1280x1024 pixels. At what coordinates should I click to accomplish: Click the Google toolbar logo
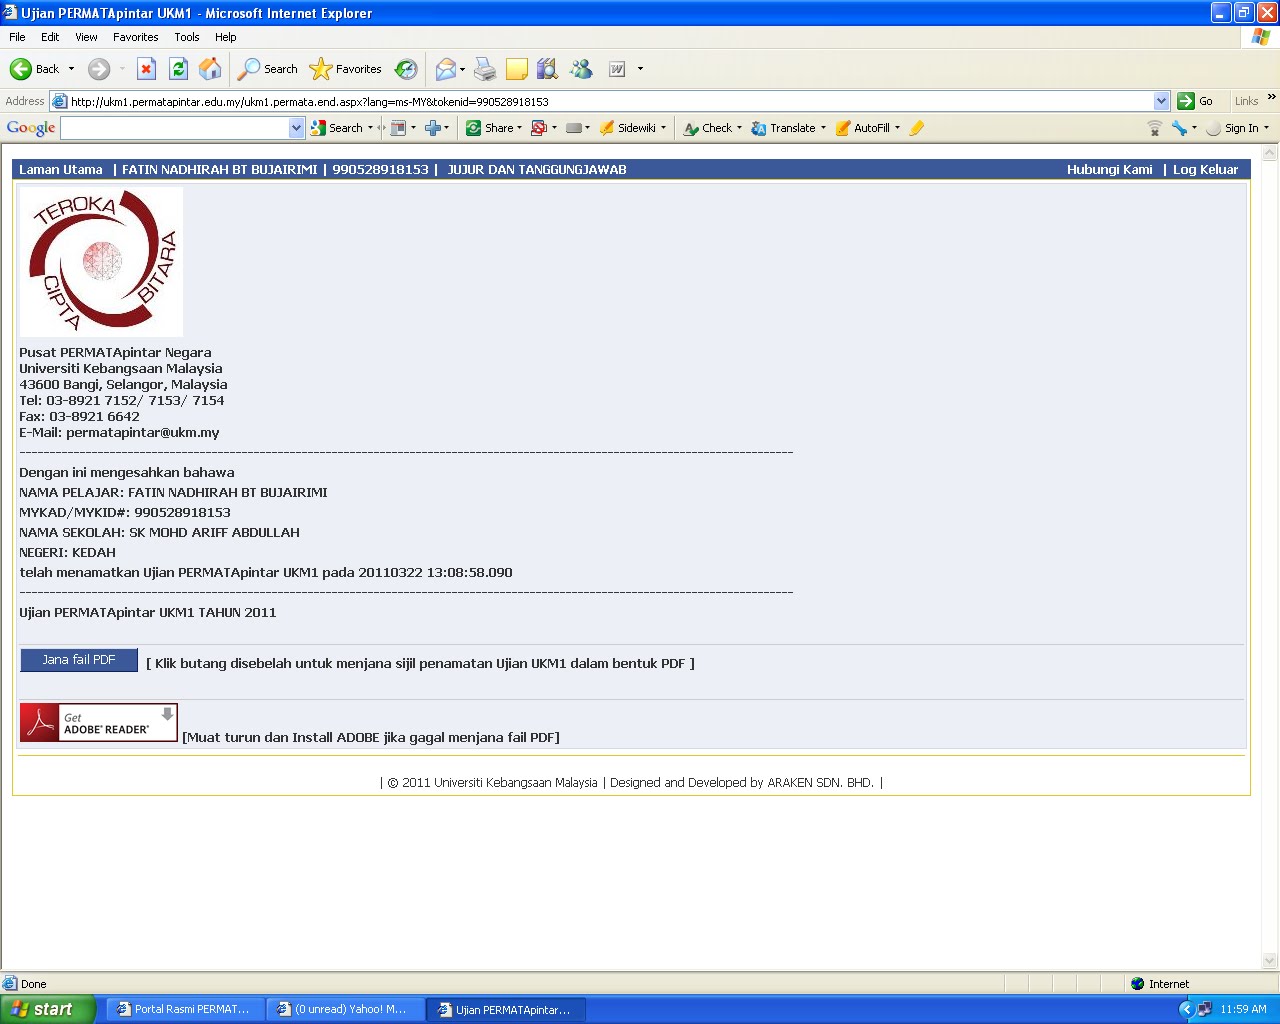(x=31, y=128)
